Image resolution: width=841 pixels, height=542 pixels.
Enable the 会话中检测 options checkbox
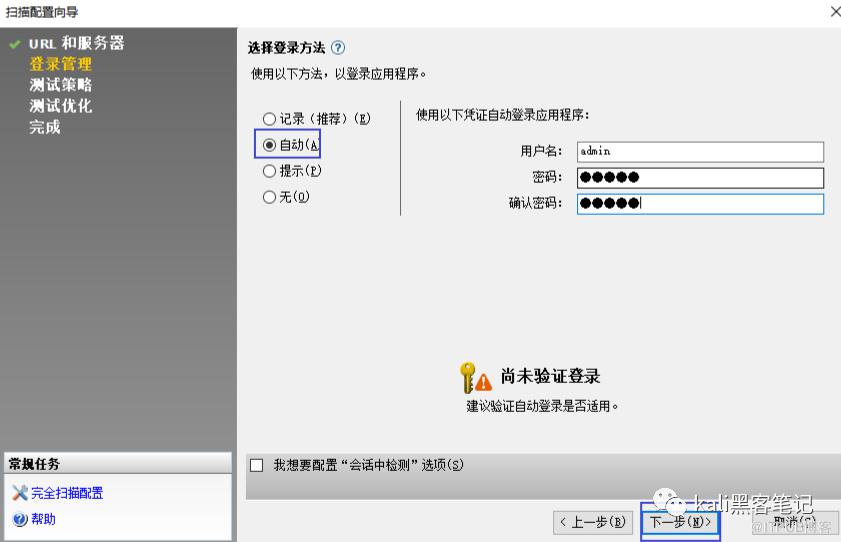[x=256, y=465]
